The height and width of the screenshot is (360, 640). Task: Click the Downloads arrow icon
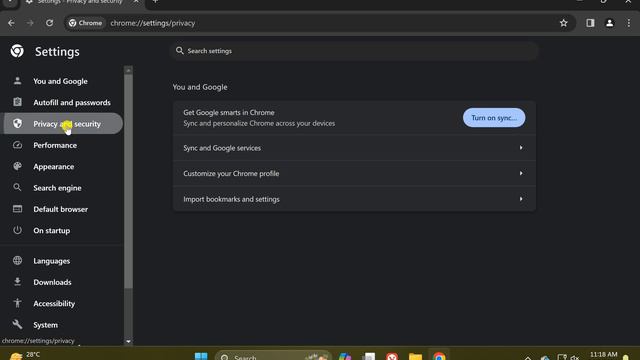coord(17,282)
